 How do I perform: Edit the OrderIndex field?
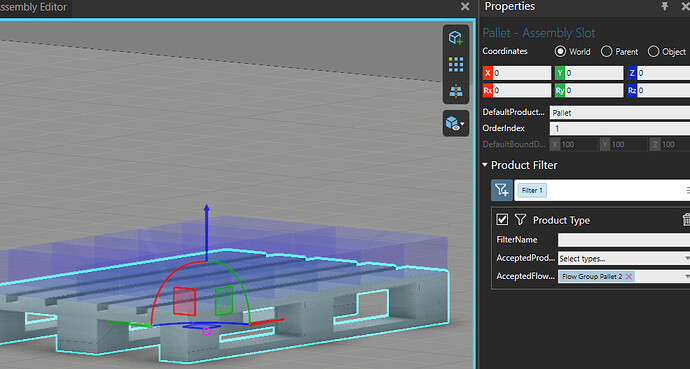(x=620, y=128)
